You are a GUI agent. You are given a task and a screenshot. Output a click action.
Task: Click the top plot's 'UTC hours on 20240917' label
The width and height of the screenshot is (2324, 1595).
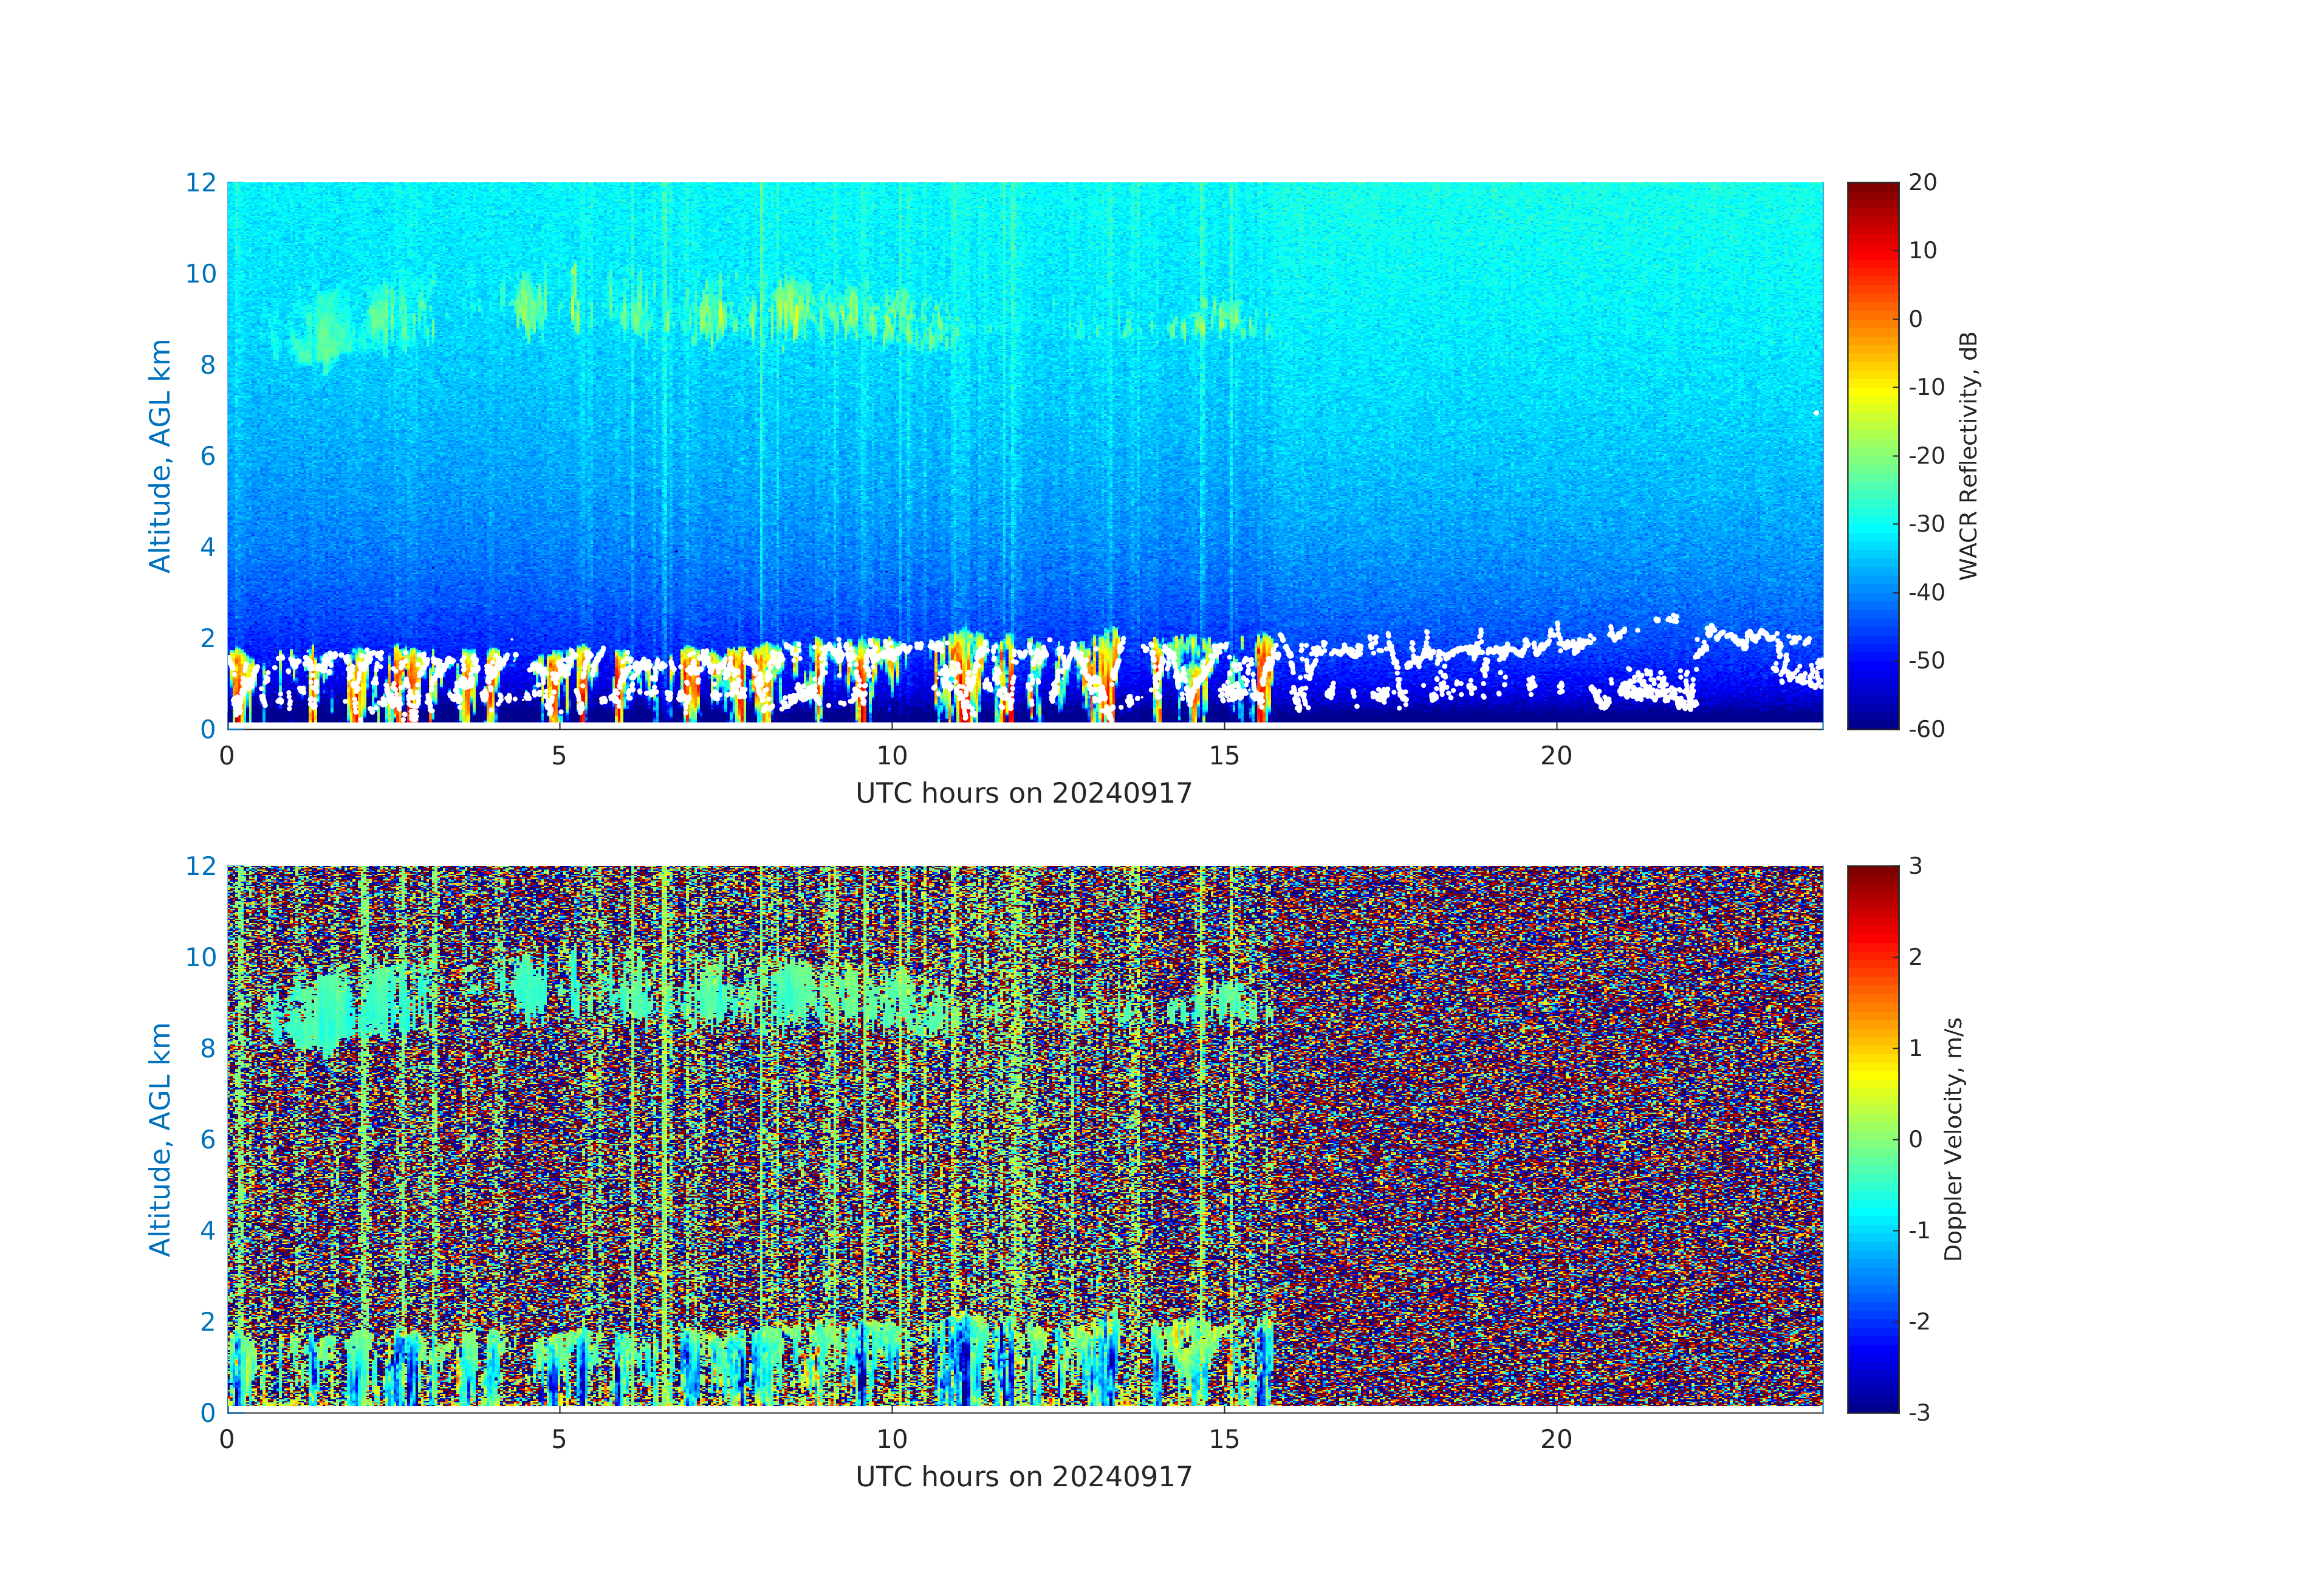[1023, 793]
